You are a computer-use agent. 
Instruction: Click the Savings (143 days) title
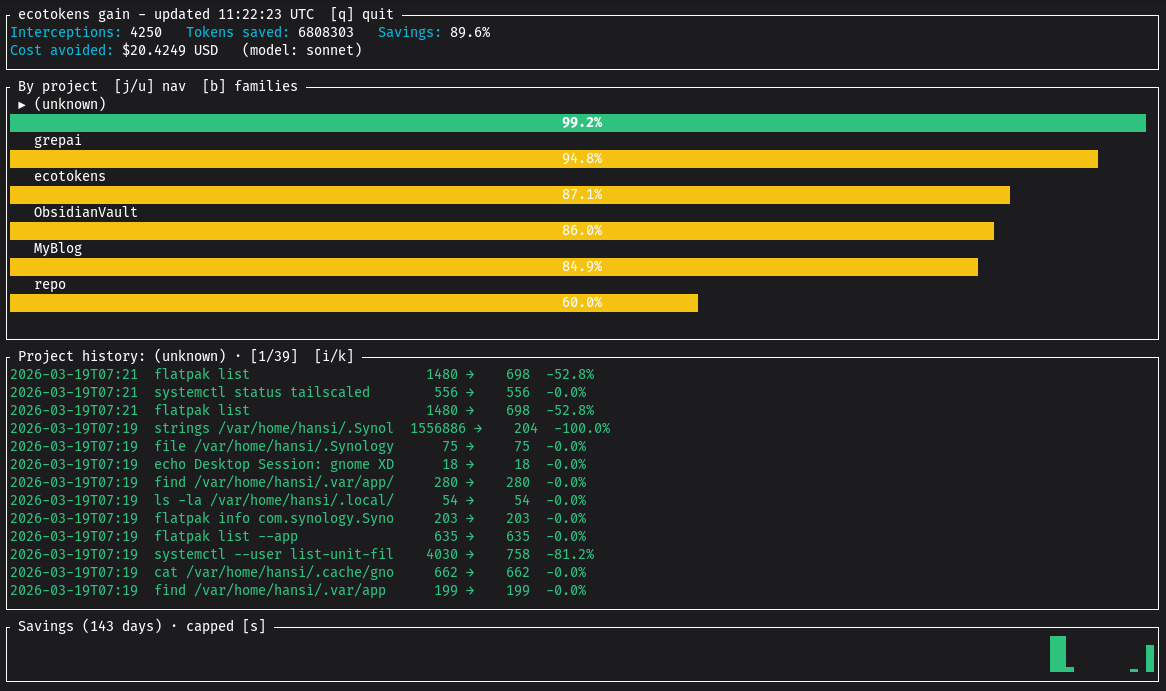point(90,626)
